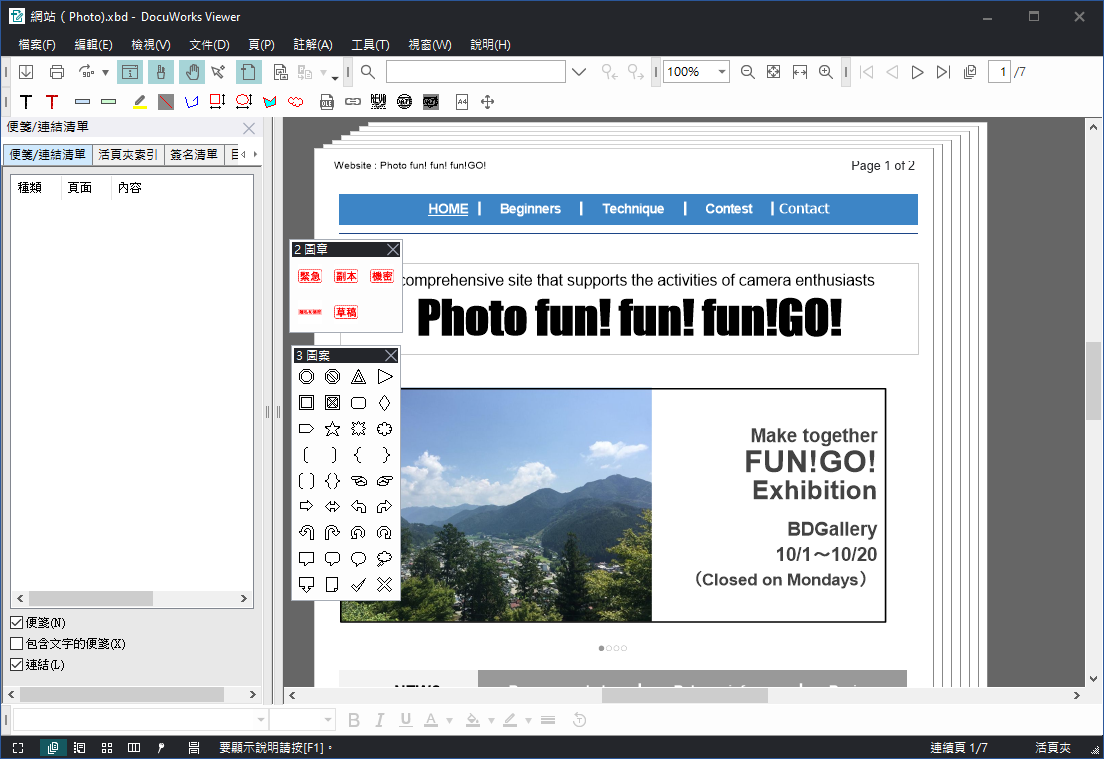Open the 檢視(V) menu

[151, 44]
